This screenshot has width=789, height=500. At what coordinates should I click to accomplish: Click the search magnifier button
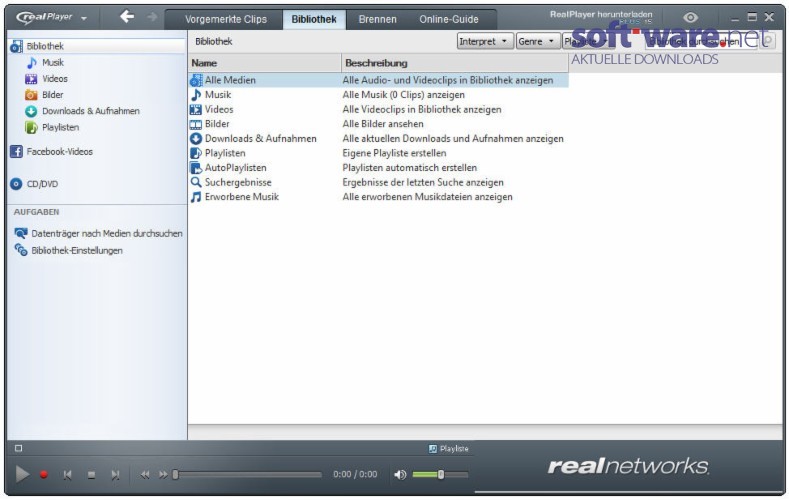768,41
